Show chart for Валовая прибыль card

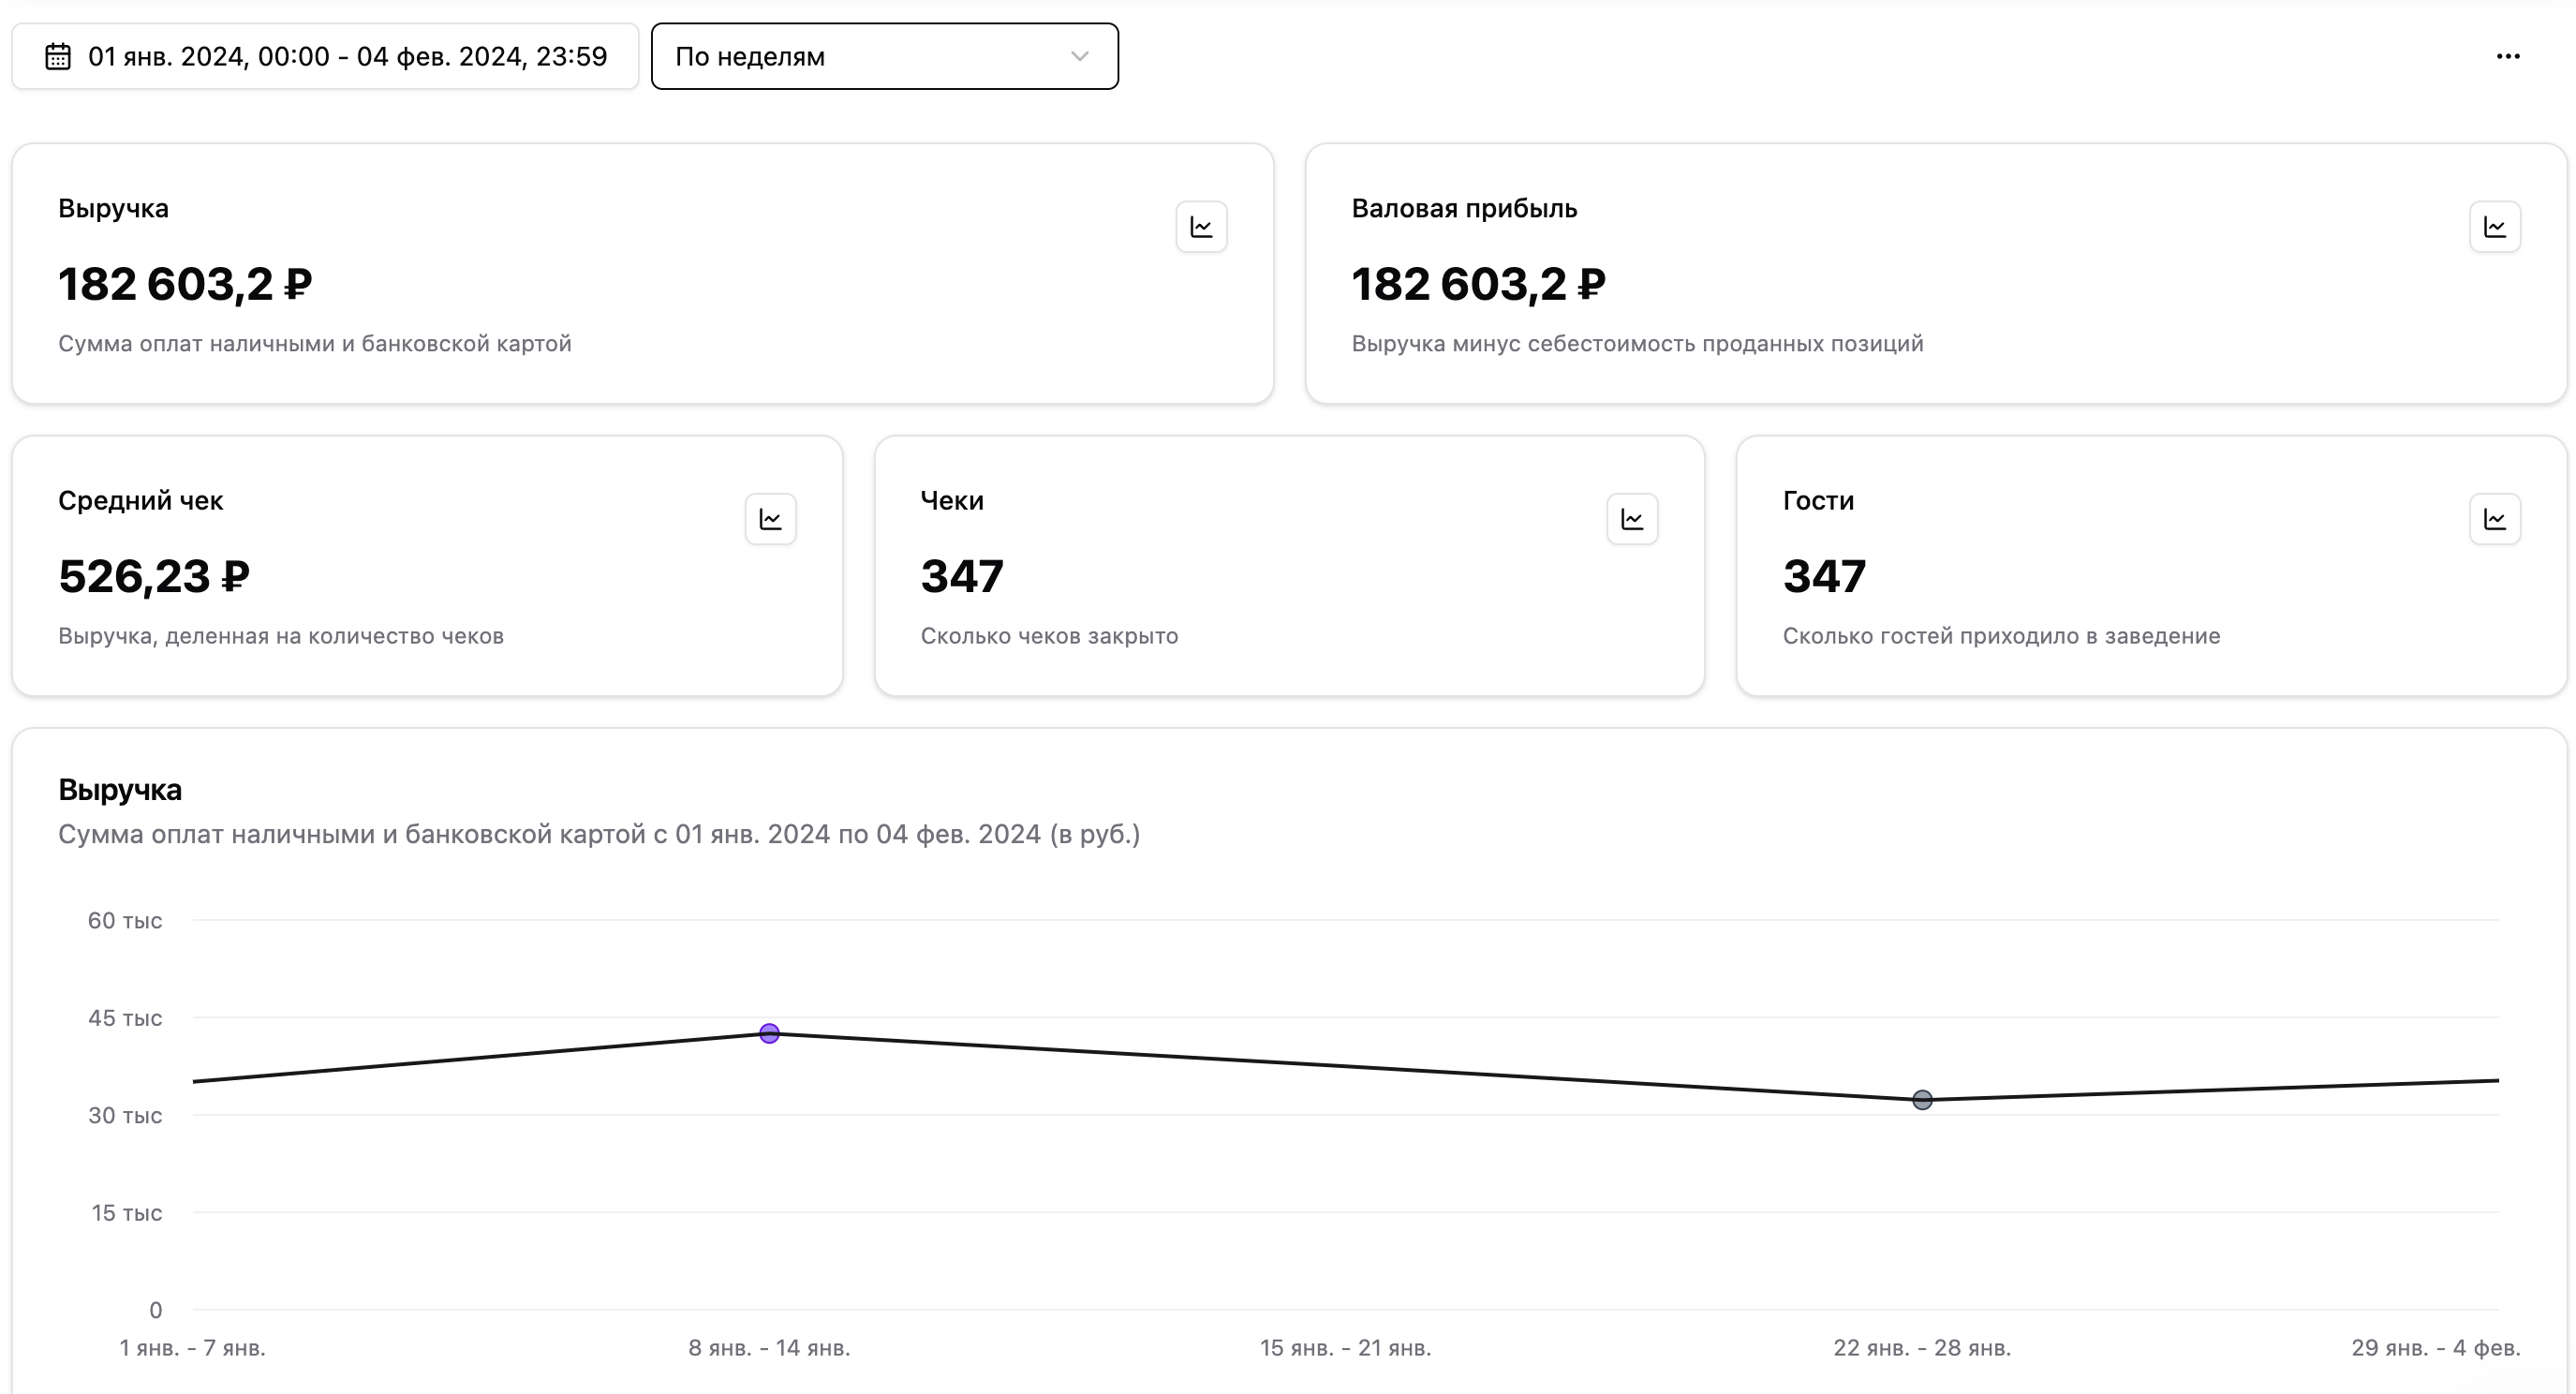click(x=2494, y=227)
